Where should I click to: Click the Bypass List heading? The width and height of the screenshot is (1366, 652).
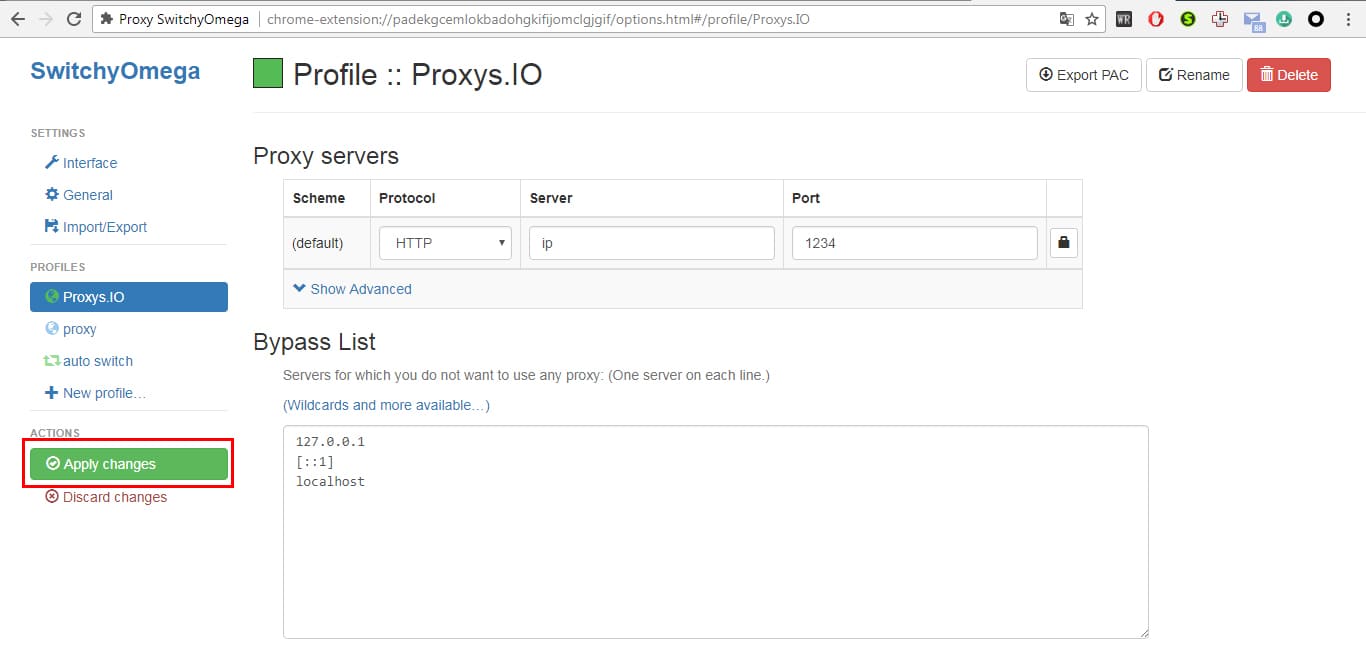[314, 342]
